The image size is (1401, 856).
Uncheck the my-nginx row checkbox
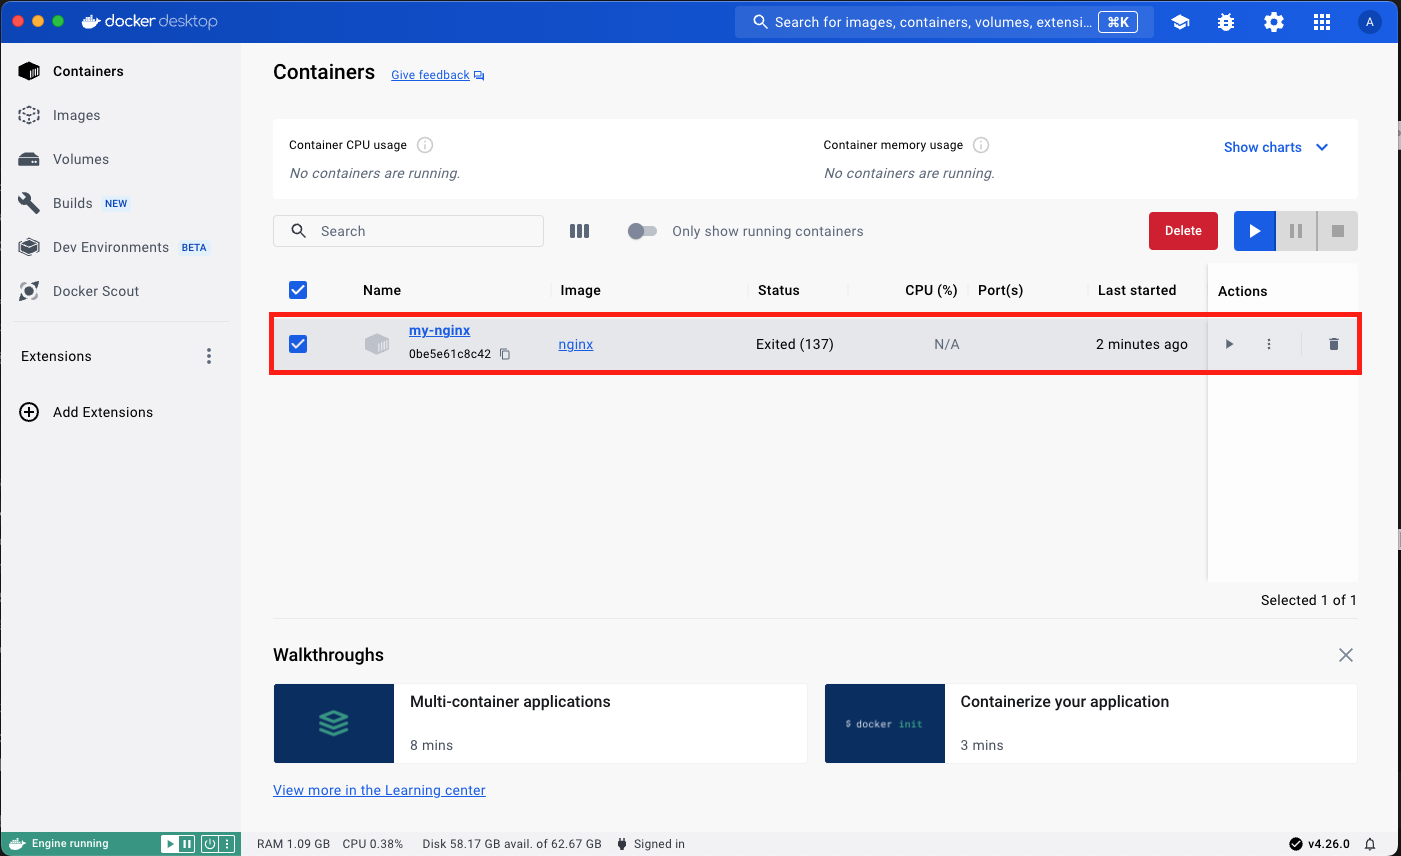pyautogui.click(x=298, y=344)
